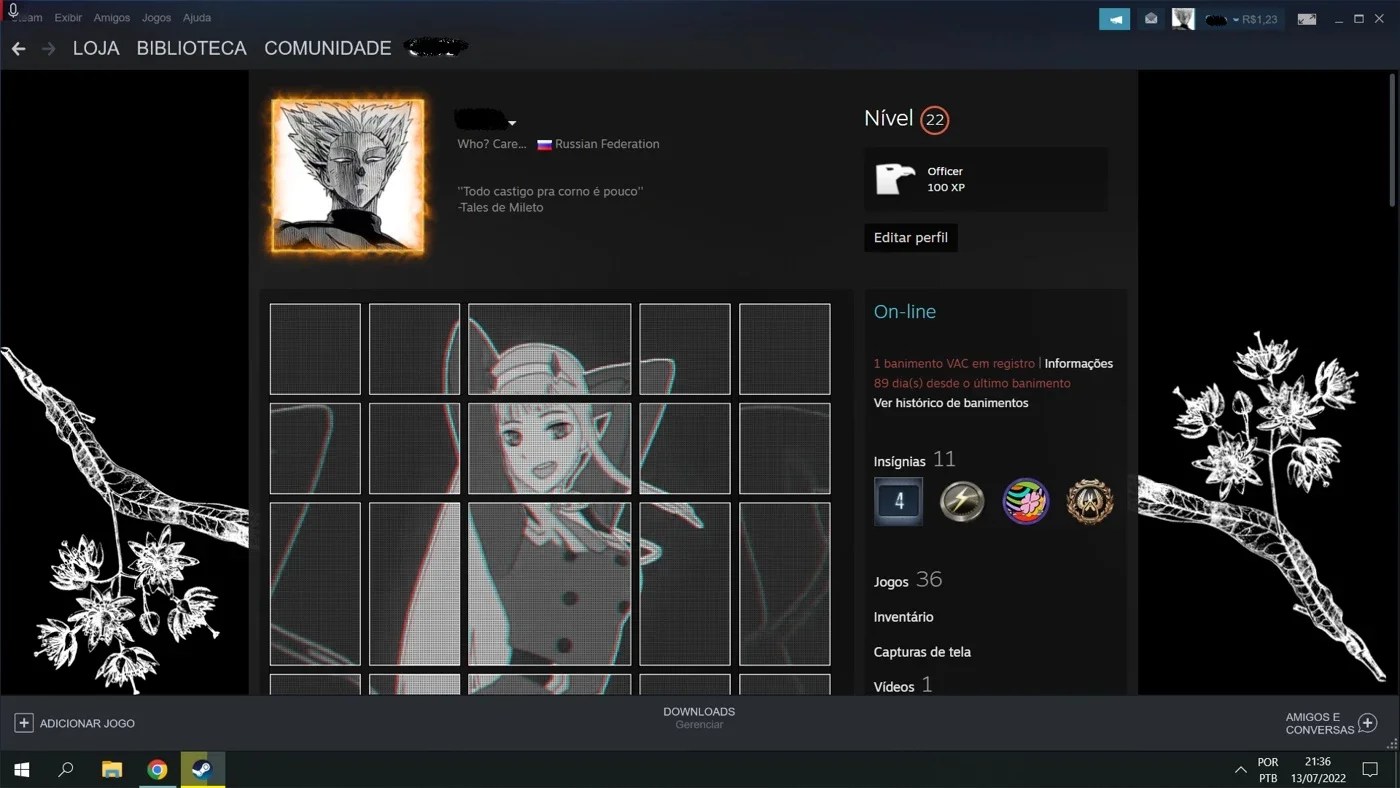Open Google Chrome from taskbar

pos(157,769)
